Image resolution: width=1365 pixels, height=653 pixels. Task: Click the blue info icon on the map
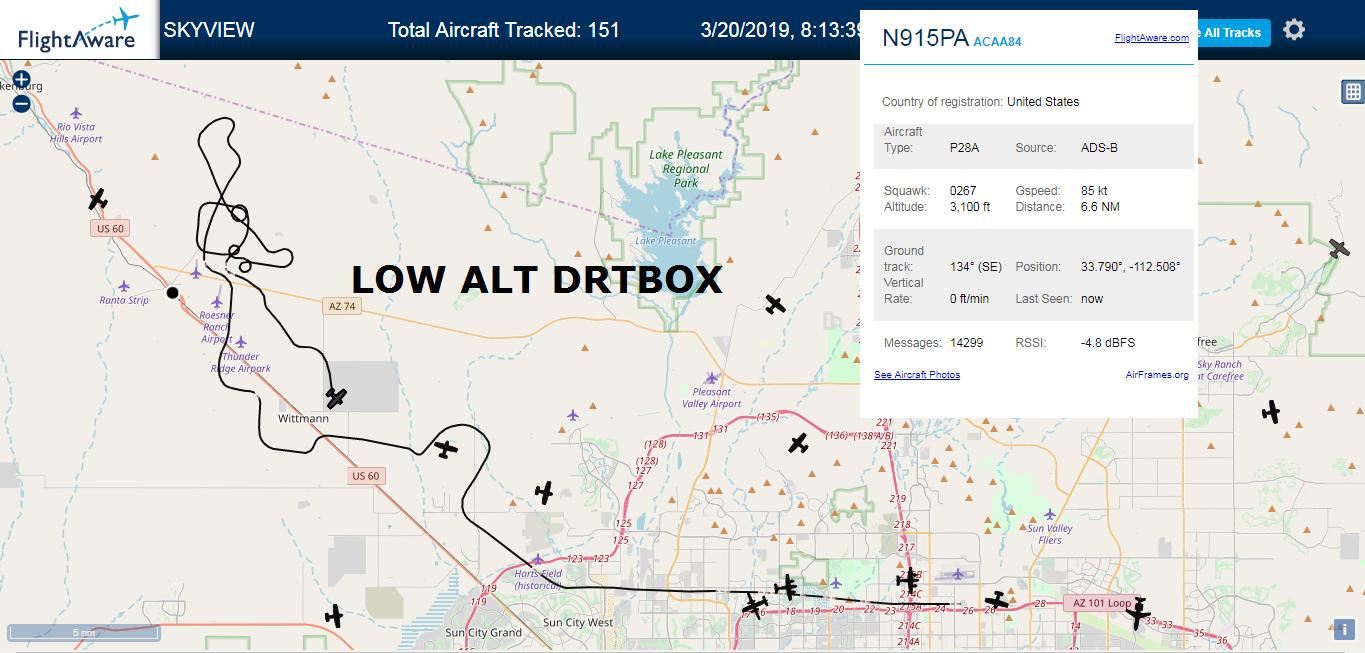coord(1344,629)
